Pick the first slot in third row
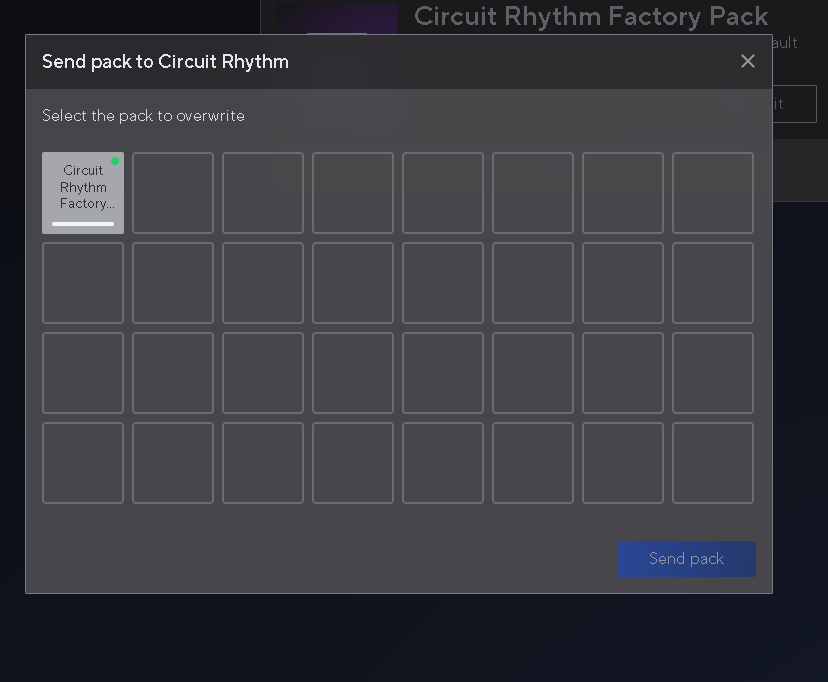This screenshot has height=682, width=828. click(x=83, y=373)
